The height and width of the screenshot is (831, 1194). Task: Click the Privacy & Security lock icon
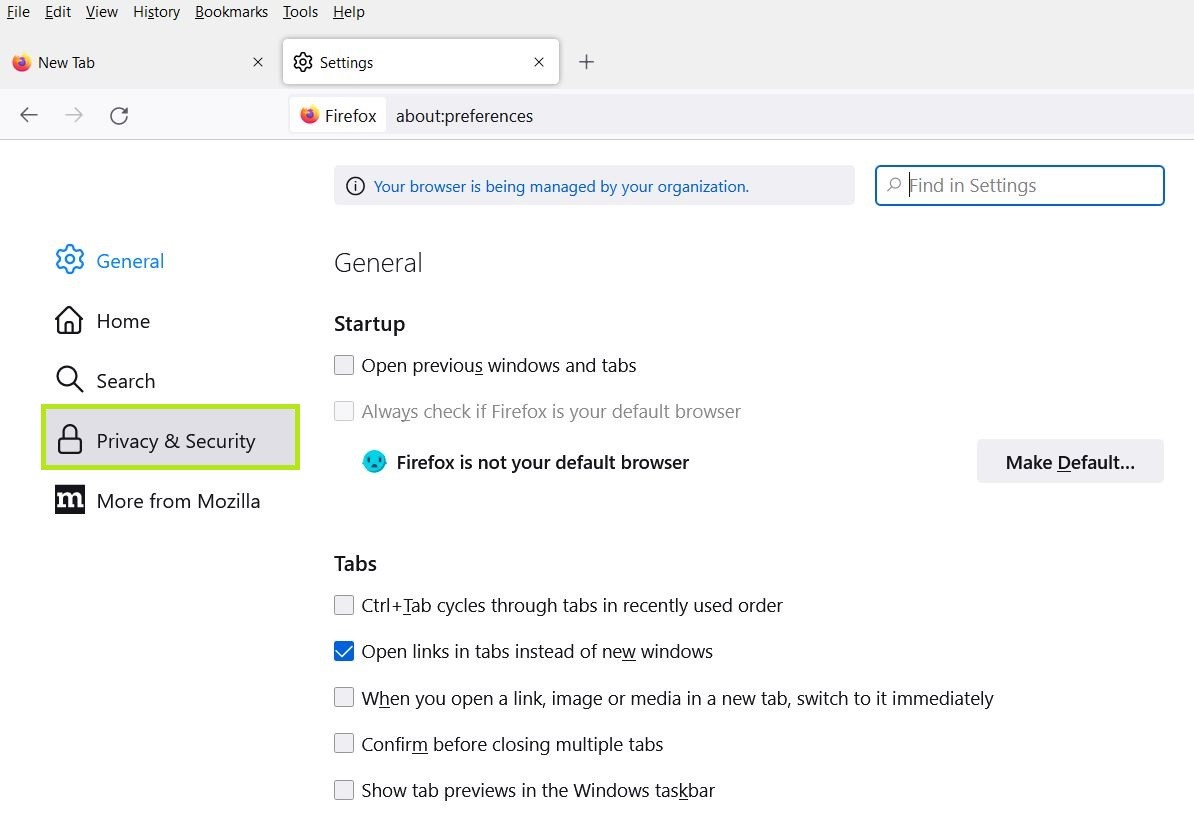pos(69,439)
